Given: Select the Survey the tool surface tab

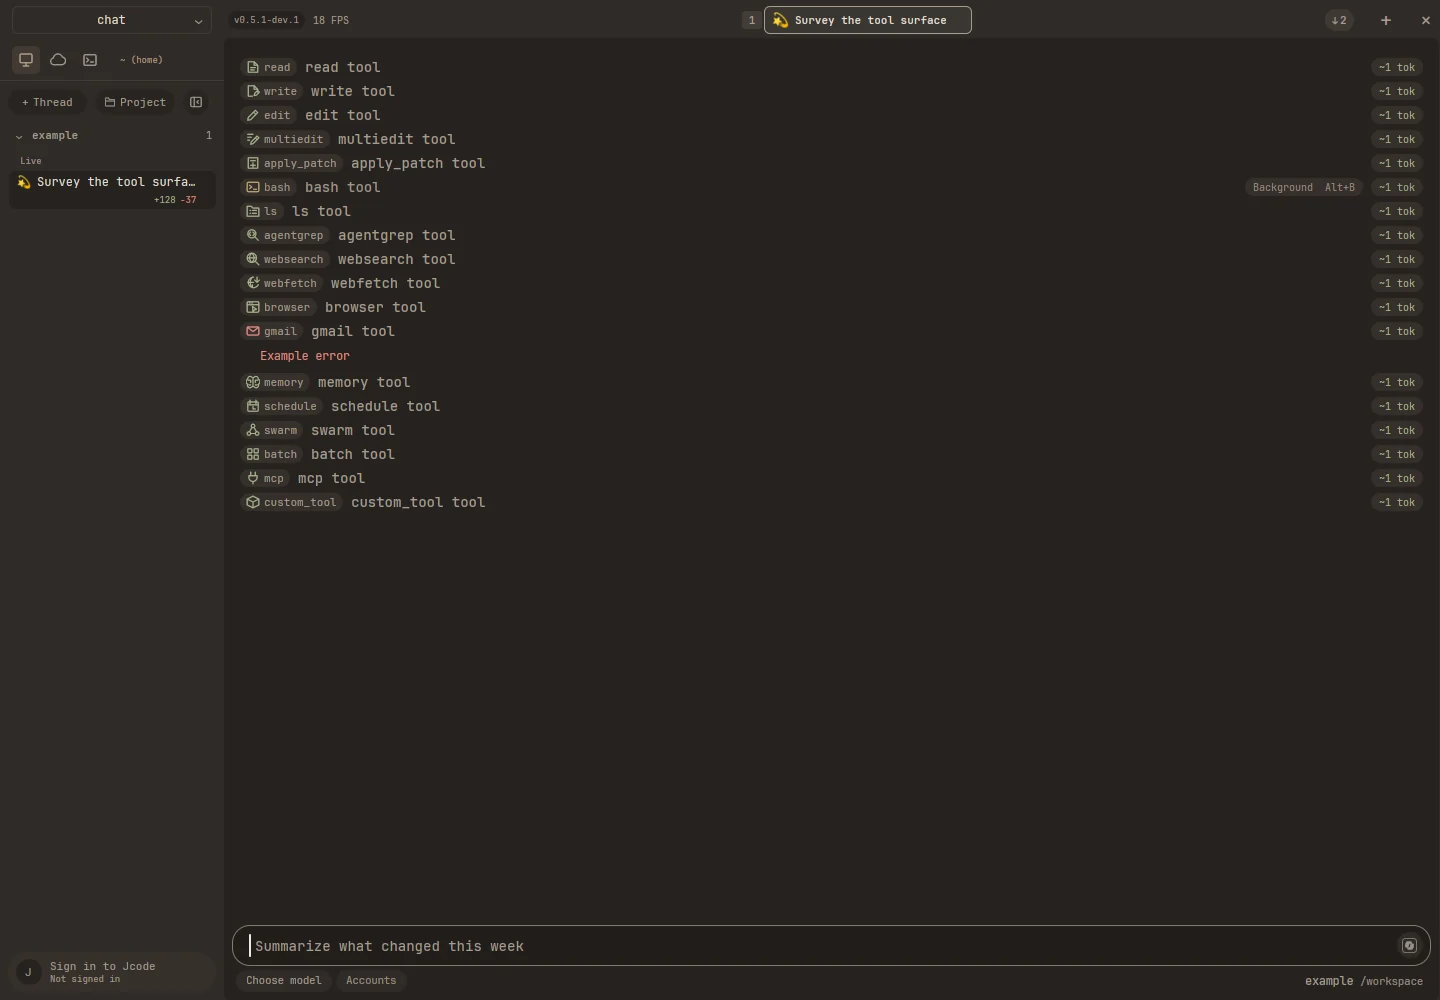Looking at the screenshot, I should tap(868, 20).
